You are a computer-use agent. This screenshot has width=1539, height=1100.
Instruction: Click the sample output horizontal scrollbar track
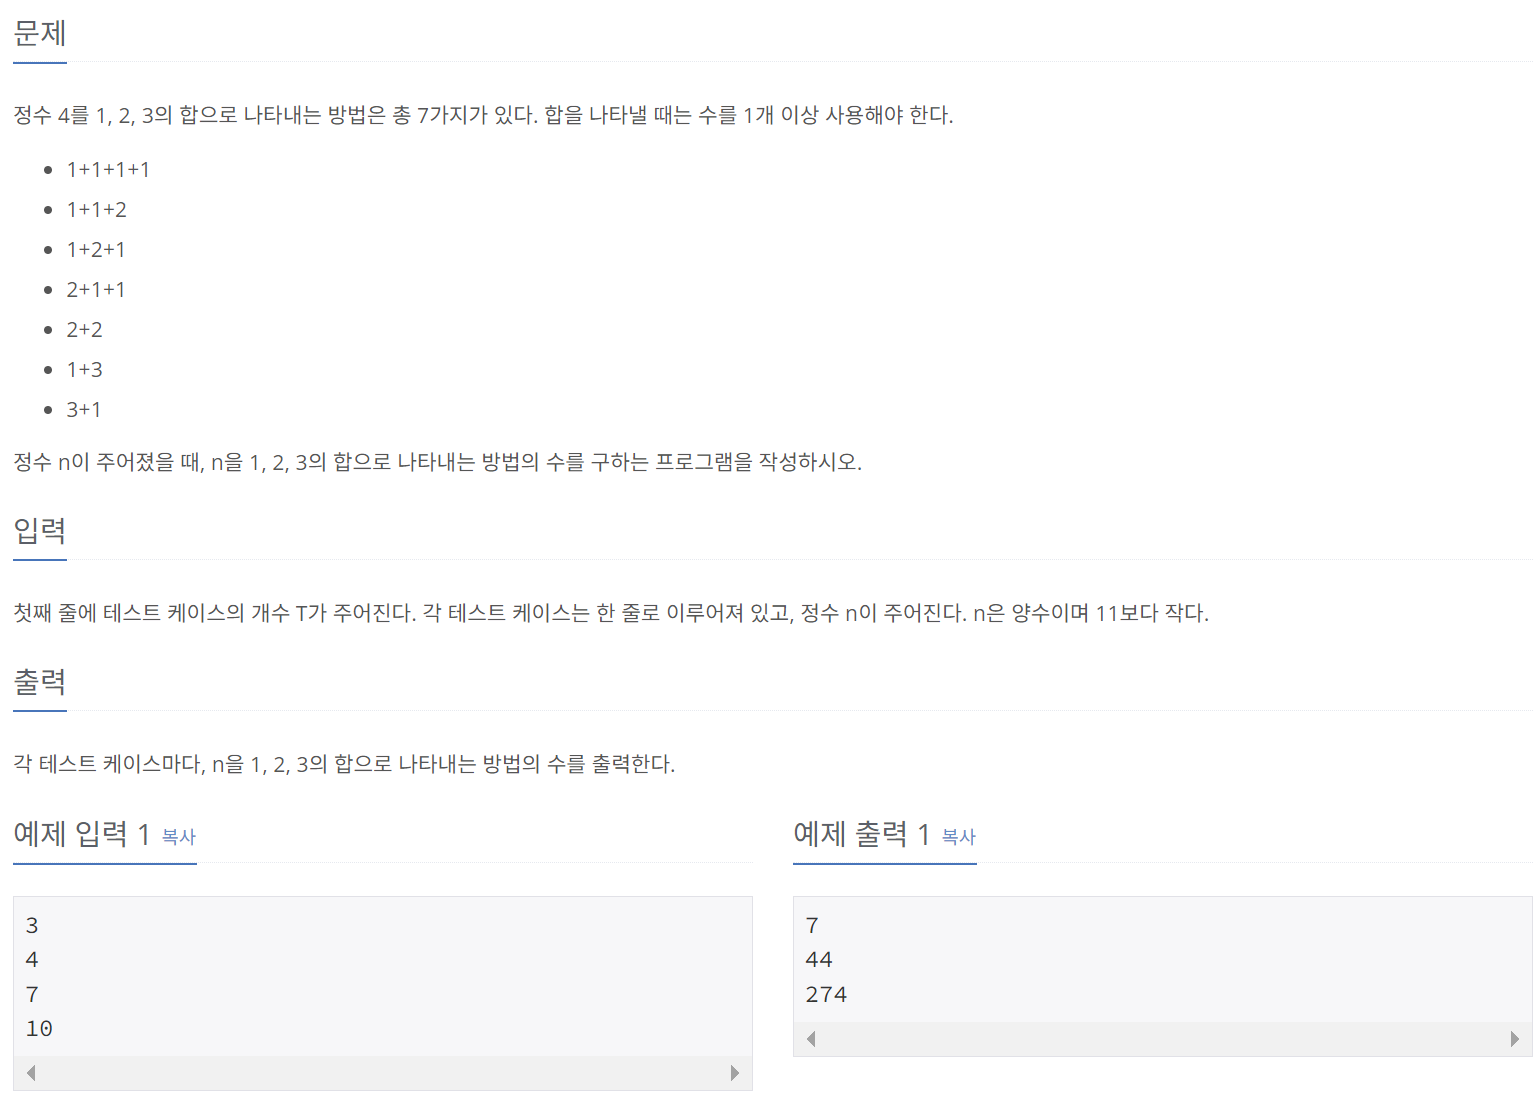tap(1163, 1039)
